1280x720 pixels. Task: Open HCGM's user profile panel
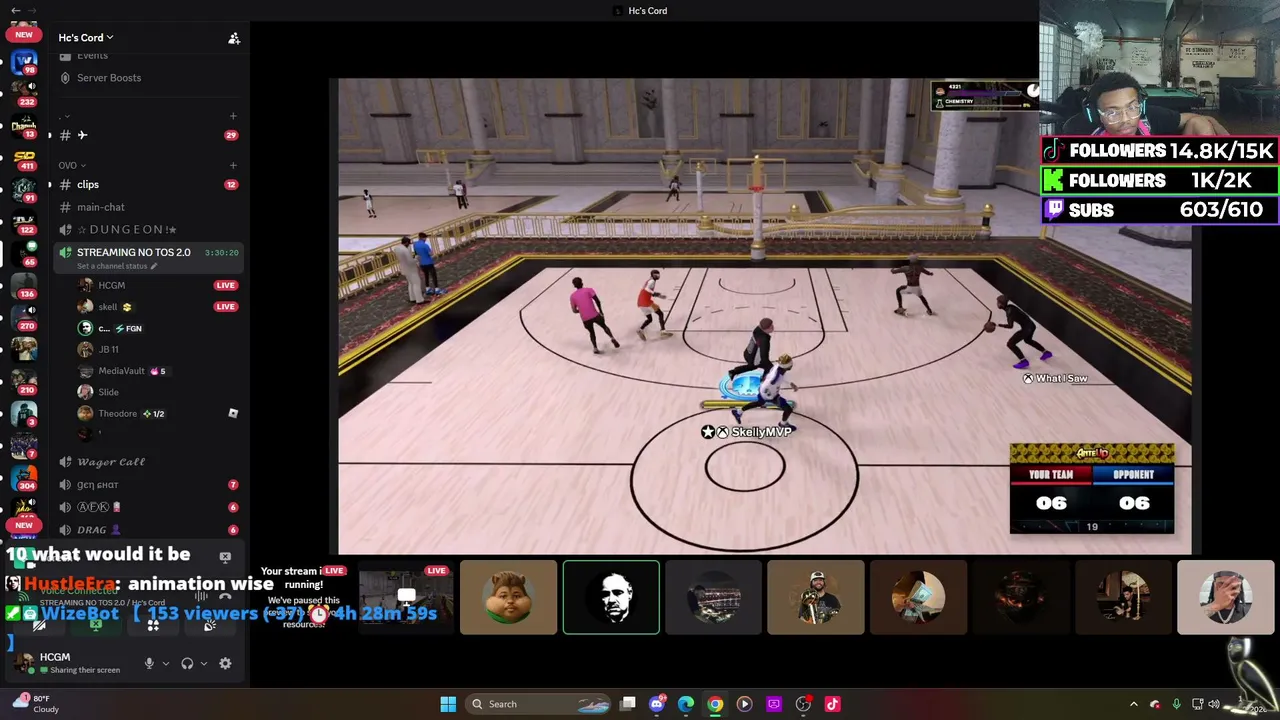tap(70, 663)
